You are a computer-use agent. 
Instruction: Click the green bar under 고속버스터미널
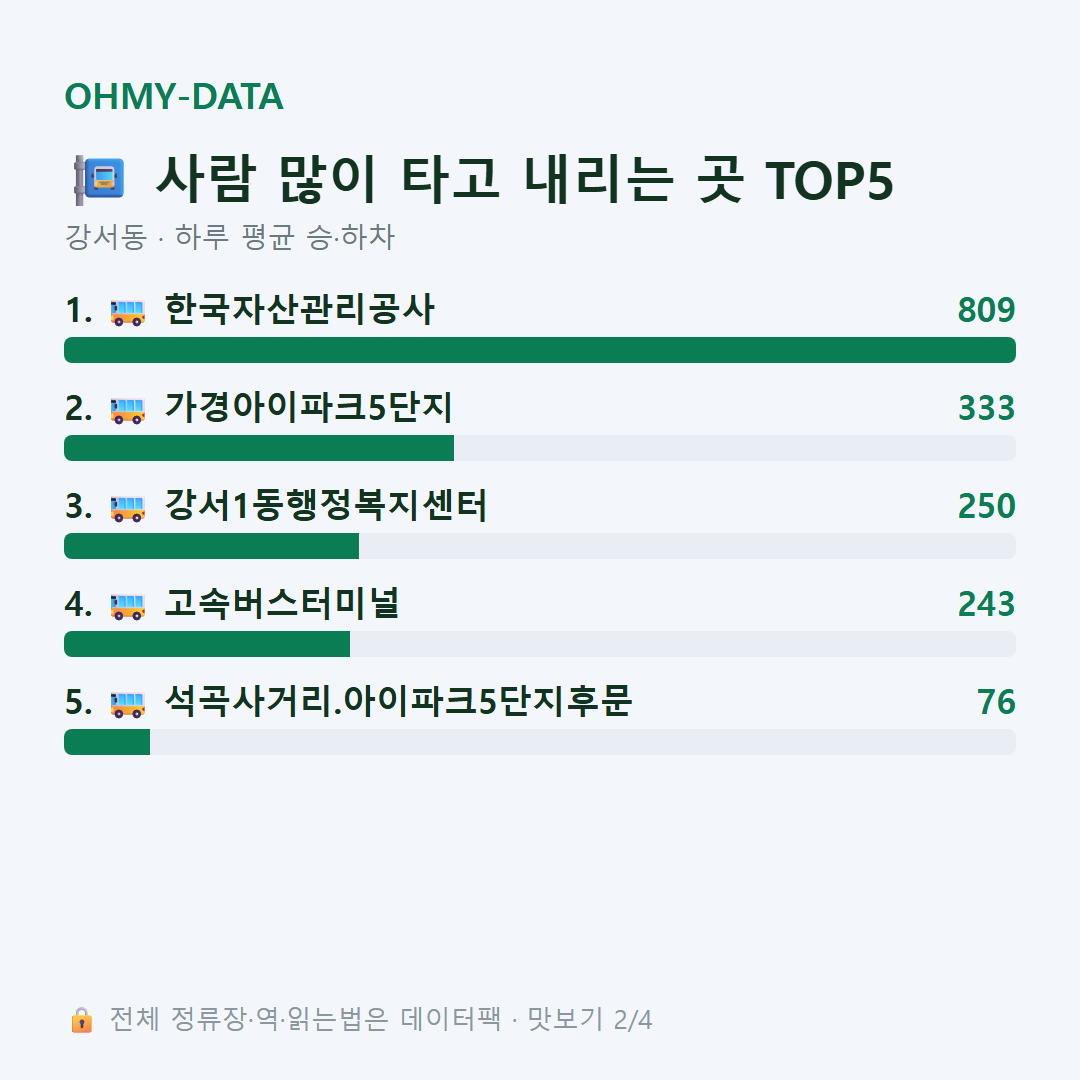[207, 644]
